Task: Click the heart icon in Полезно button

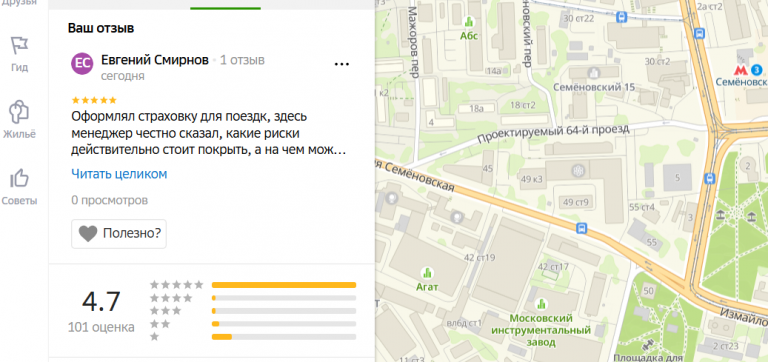Action: [88, 234]
